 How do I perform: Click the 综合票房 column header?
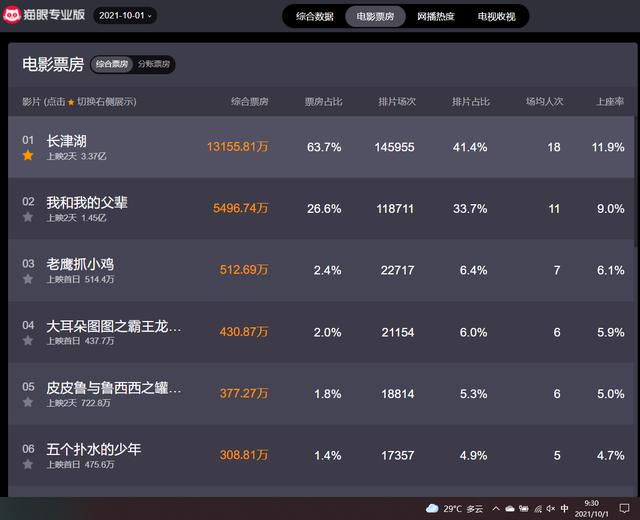[x=249, y=102]
